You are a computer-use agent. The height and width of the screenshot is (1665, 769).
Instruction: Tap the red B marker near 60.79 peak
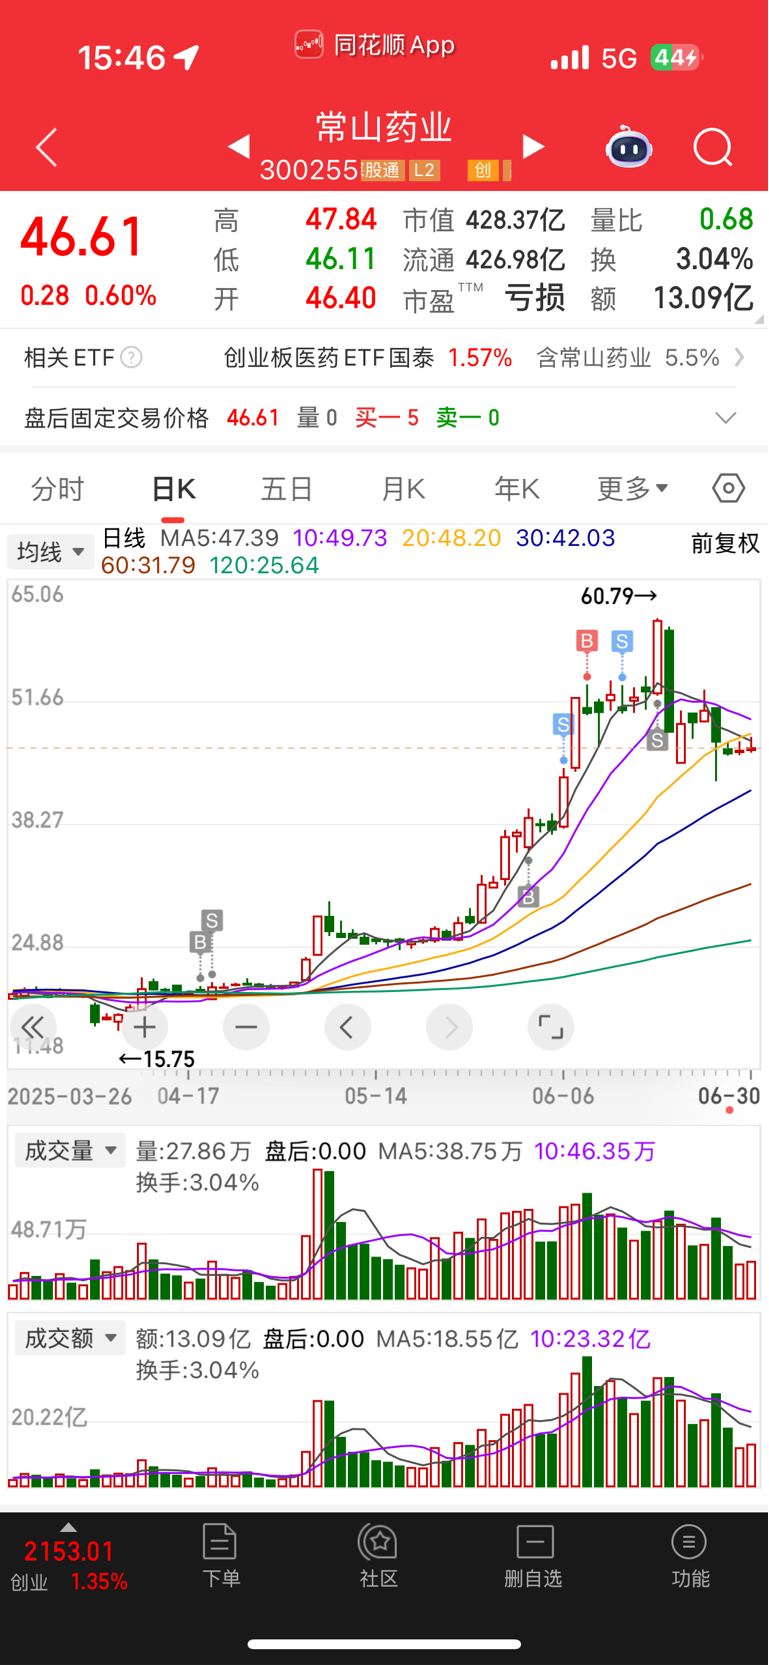tap(587, 641)
